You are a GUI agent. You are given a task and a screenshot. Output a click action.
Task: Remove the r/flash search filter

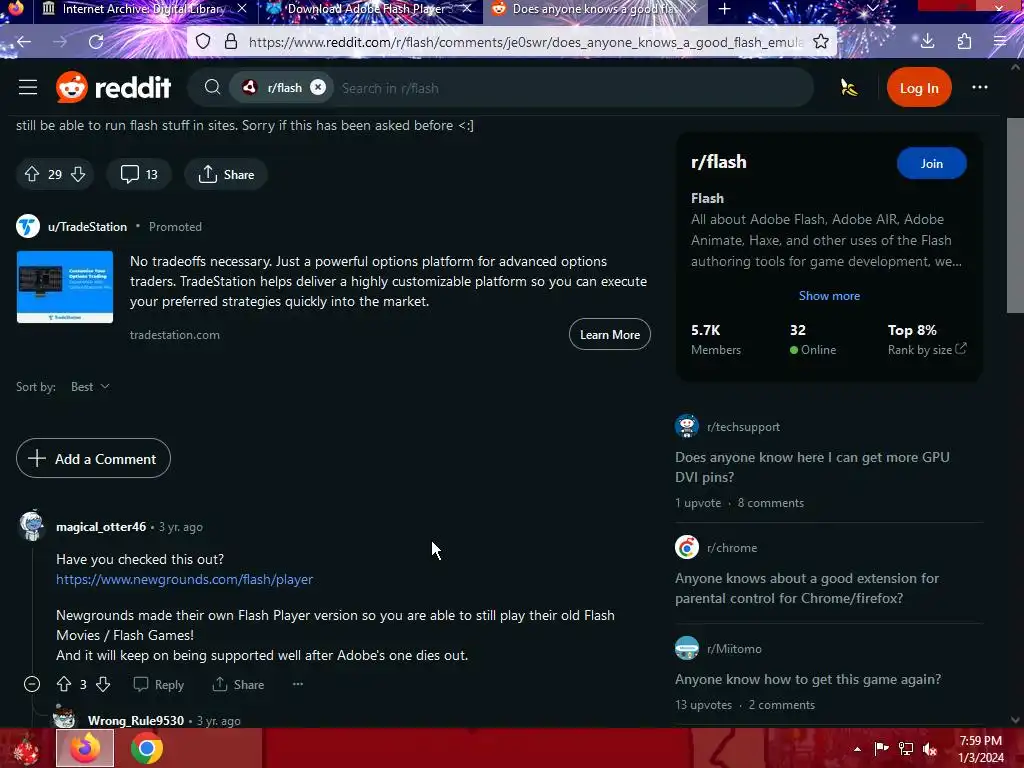(317, 88)
